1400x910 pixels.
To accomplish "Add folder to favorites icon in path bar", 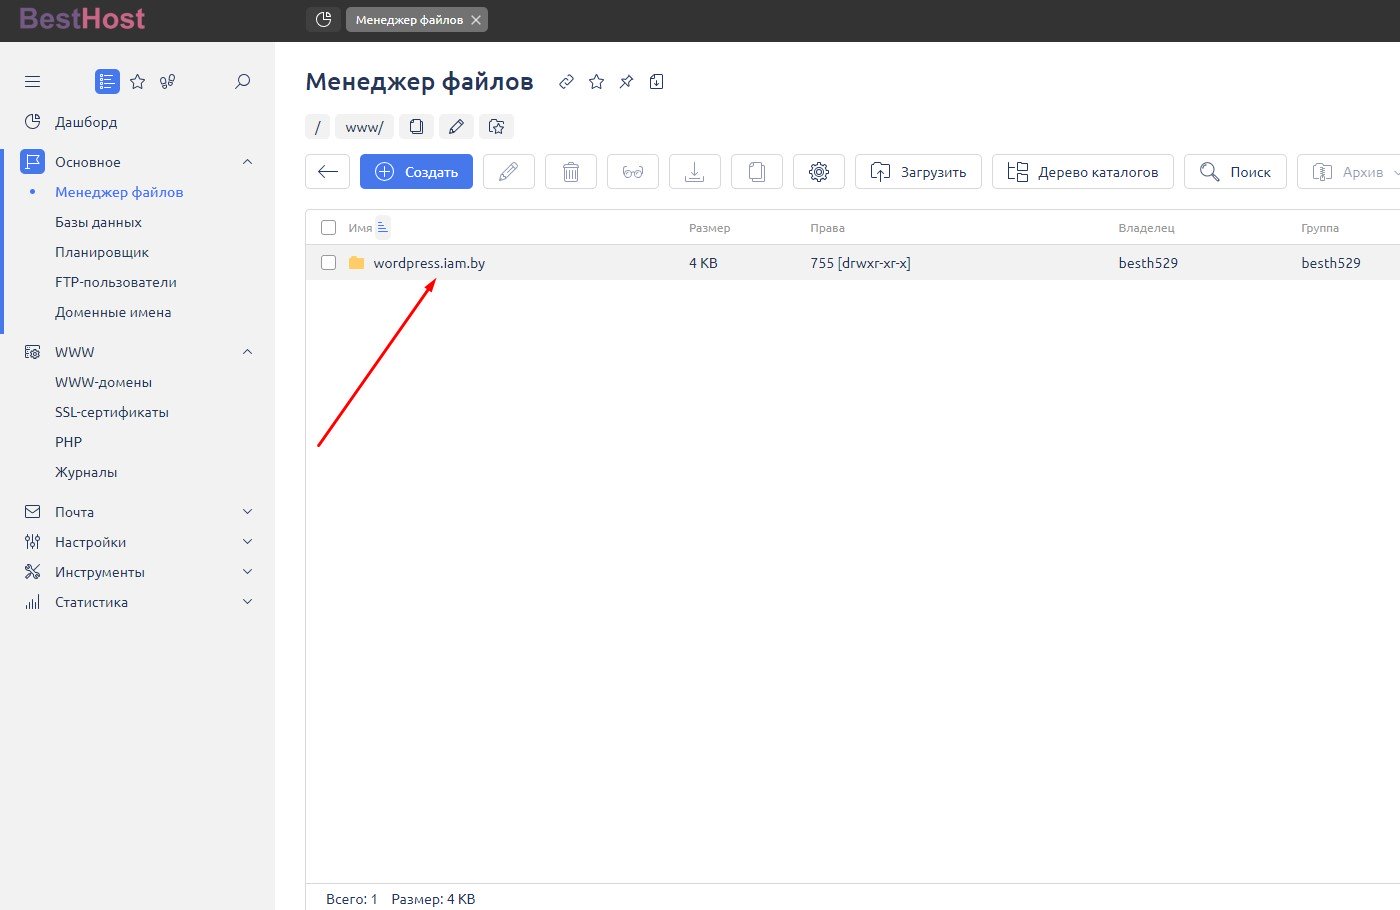I will click(x=496, y=127).
